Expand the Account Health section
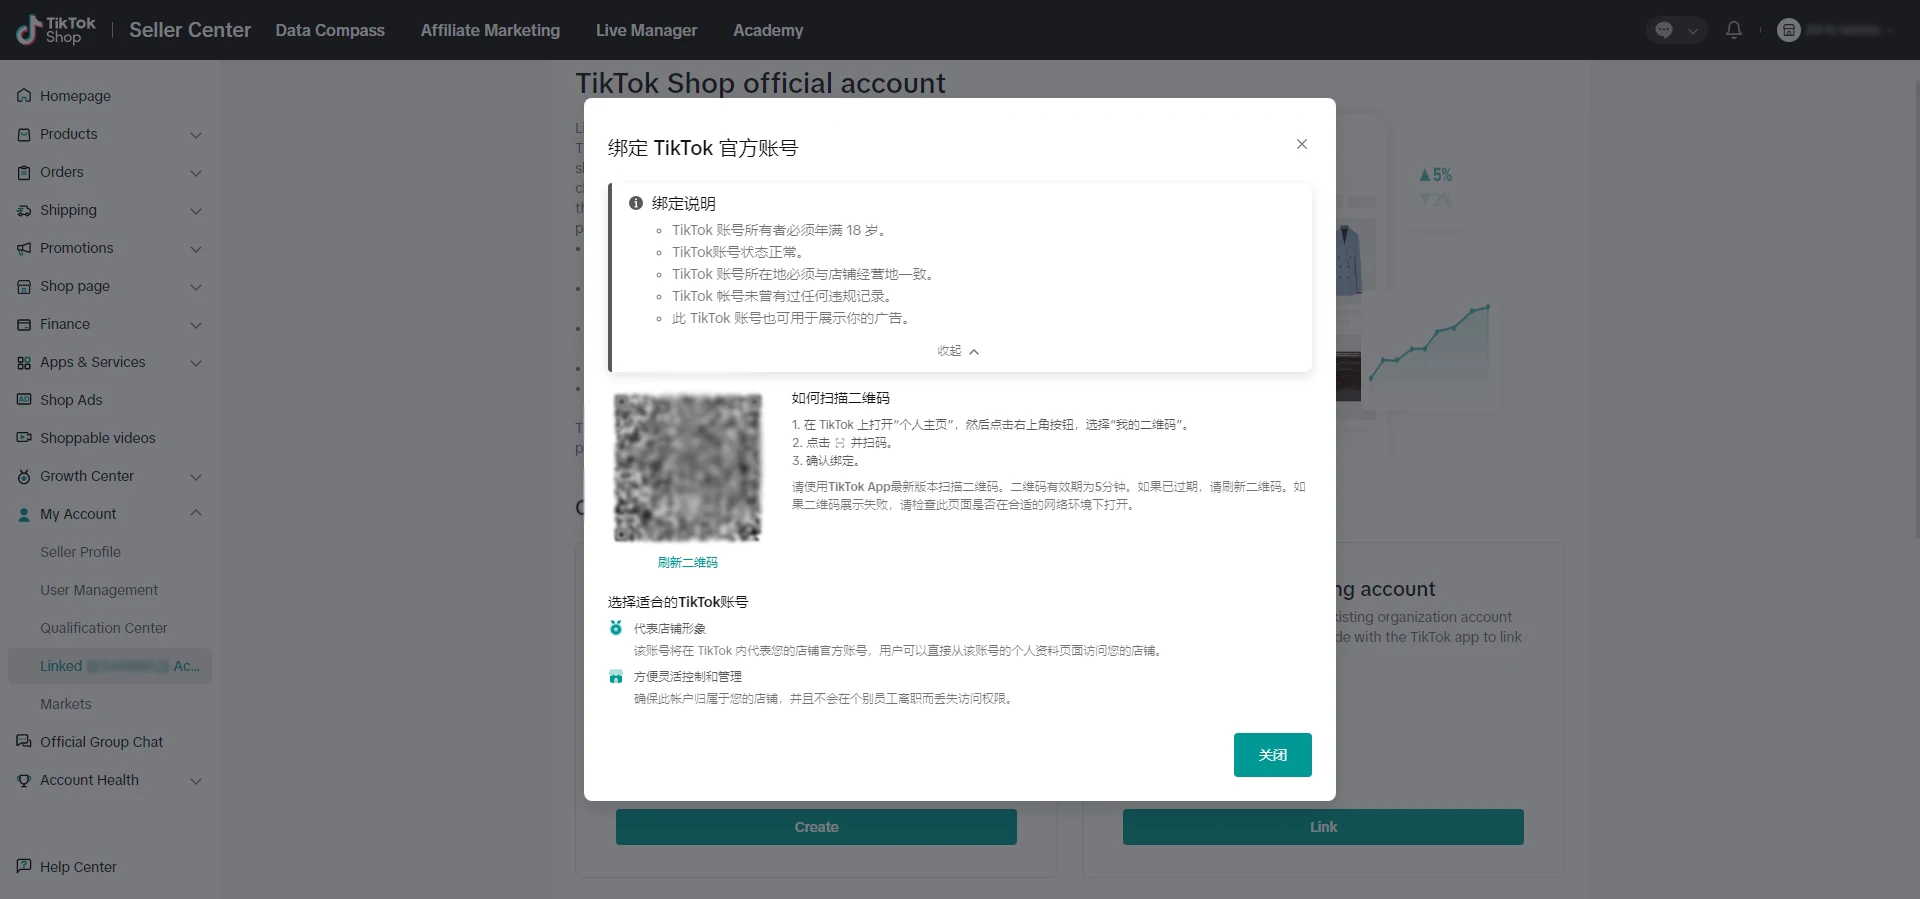Screen dimensions: 1920x899 196,781
